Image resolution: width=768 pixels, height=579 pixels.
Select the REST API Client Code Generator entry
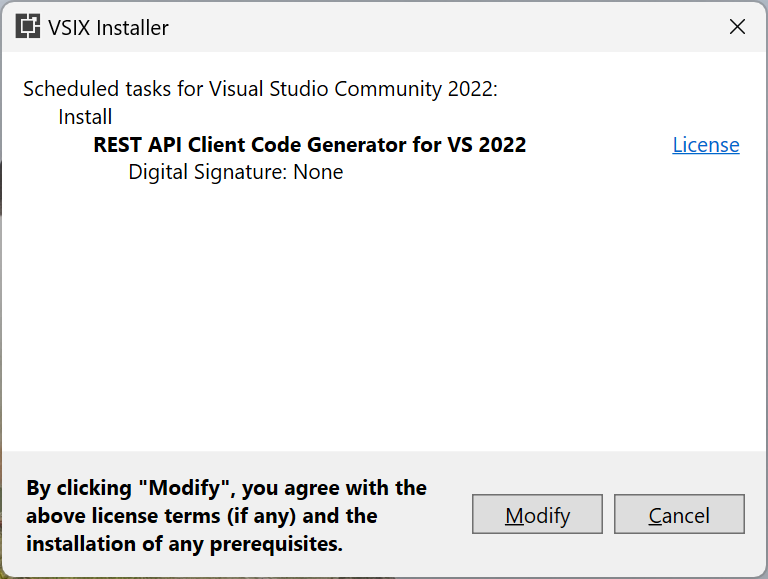[309, 144]
